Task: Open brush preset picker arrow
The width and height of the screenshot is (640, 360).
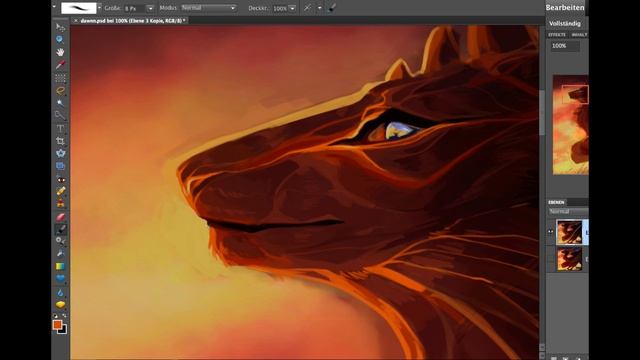Action: [99, 8]
